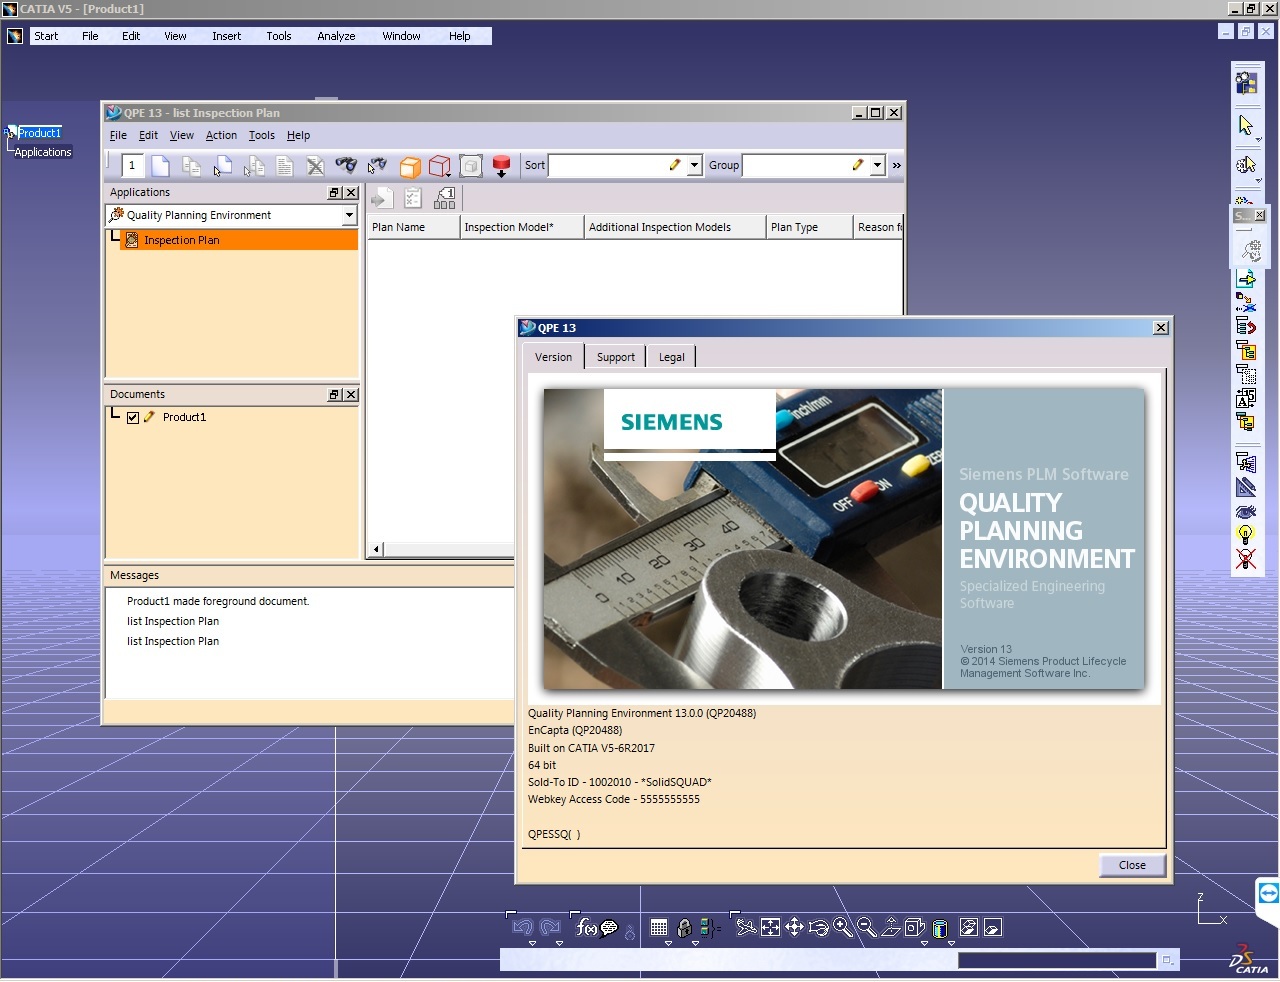This screenshot has height=982, width=1280.
Task: Select Product1 node in CATIA specification tree
Action: coord(39,133)
